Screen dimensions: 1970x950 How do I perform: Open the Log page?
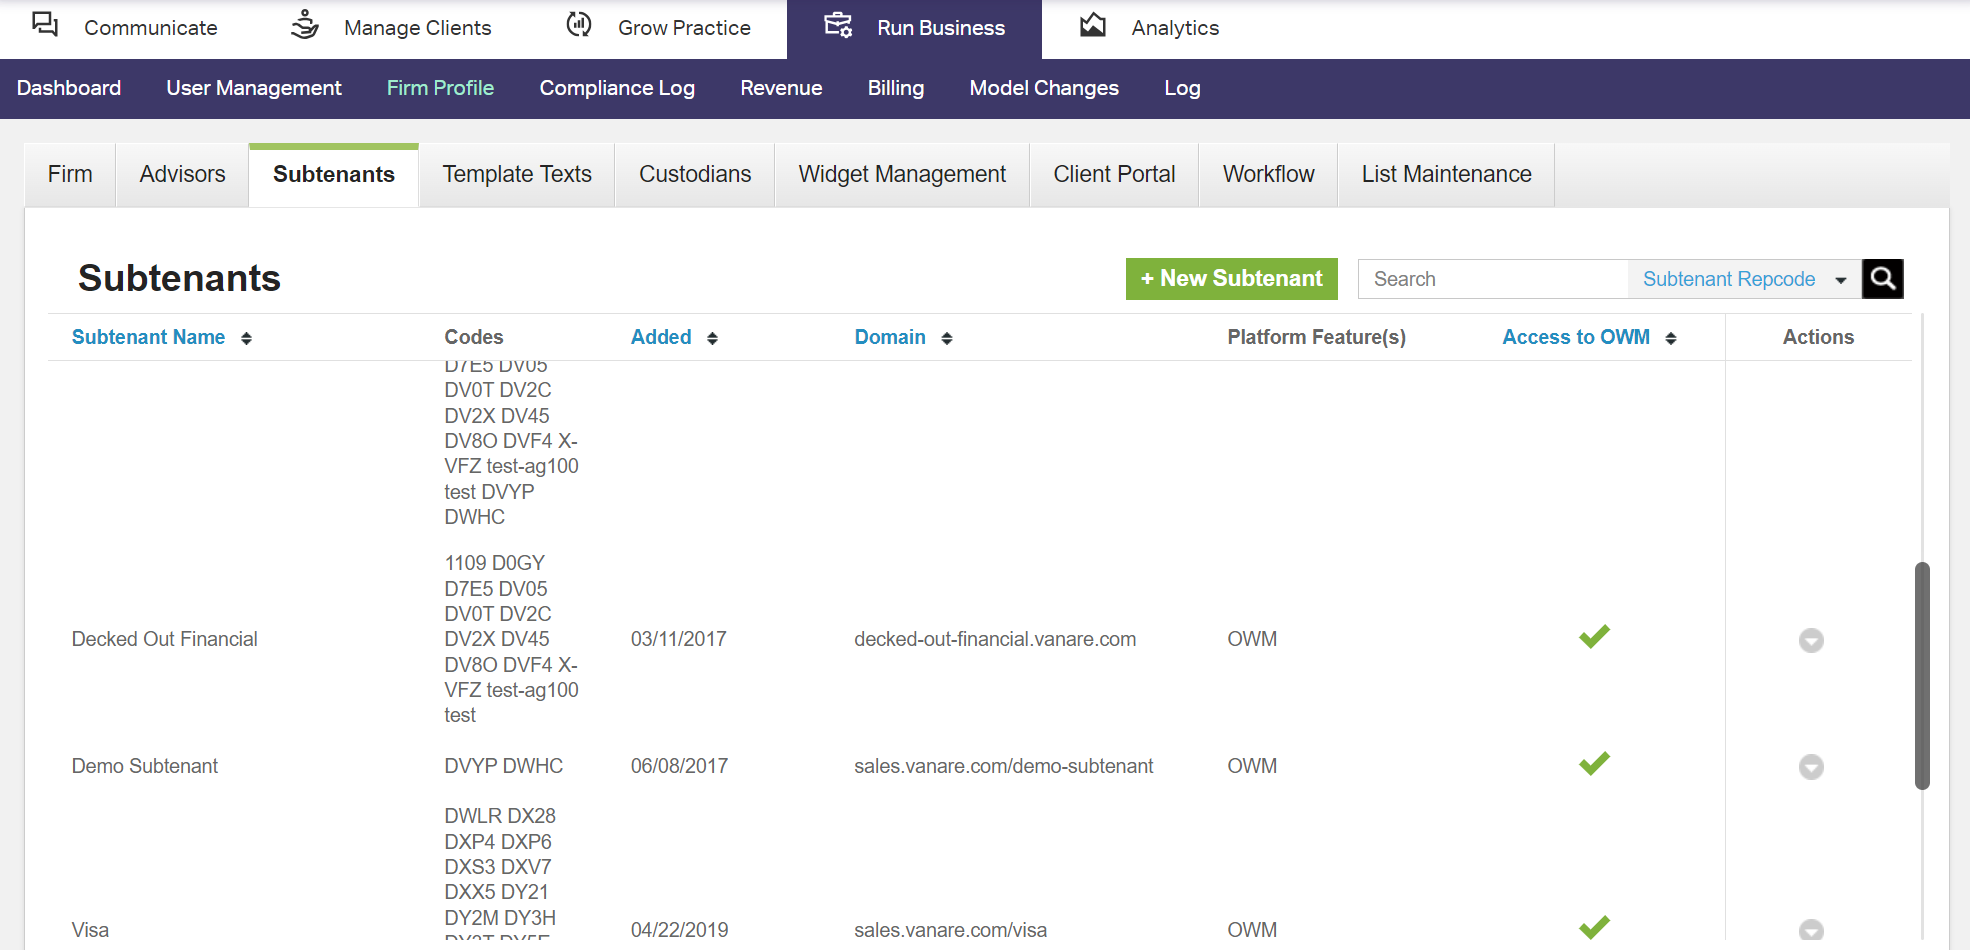click(x=1182, y=88)
